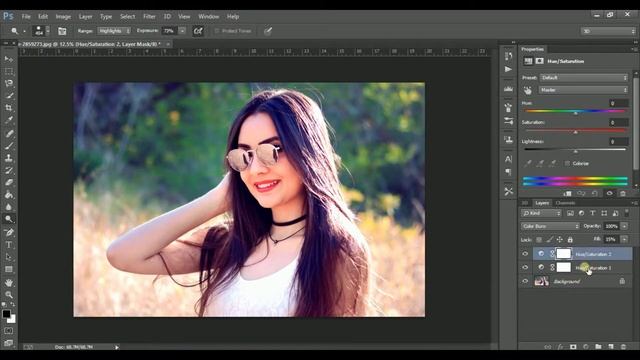
Task: Select the Layers tab
Action: (x=542, y=203)
